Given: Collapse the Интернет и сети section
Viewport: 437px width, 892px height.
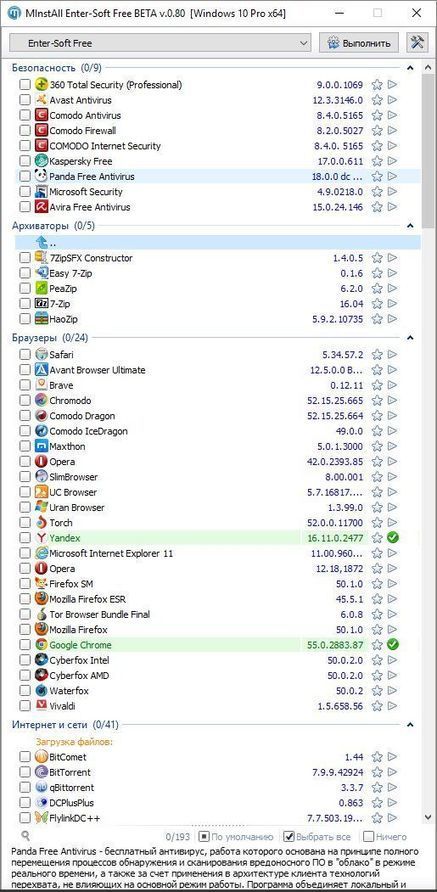Looking at the screenshot, I should 410,725.
